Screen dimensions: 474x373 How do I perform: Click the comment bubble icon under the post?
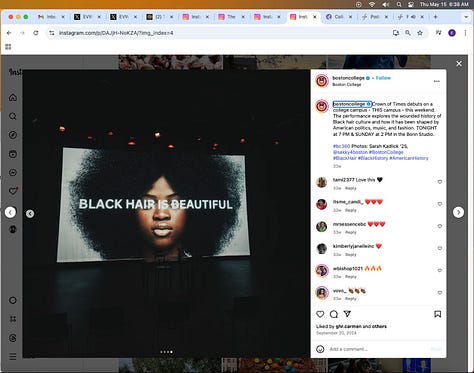pos(334,314)
